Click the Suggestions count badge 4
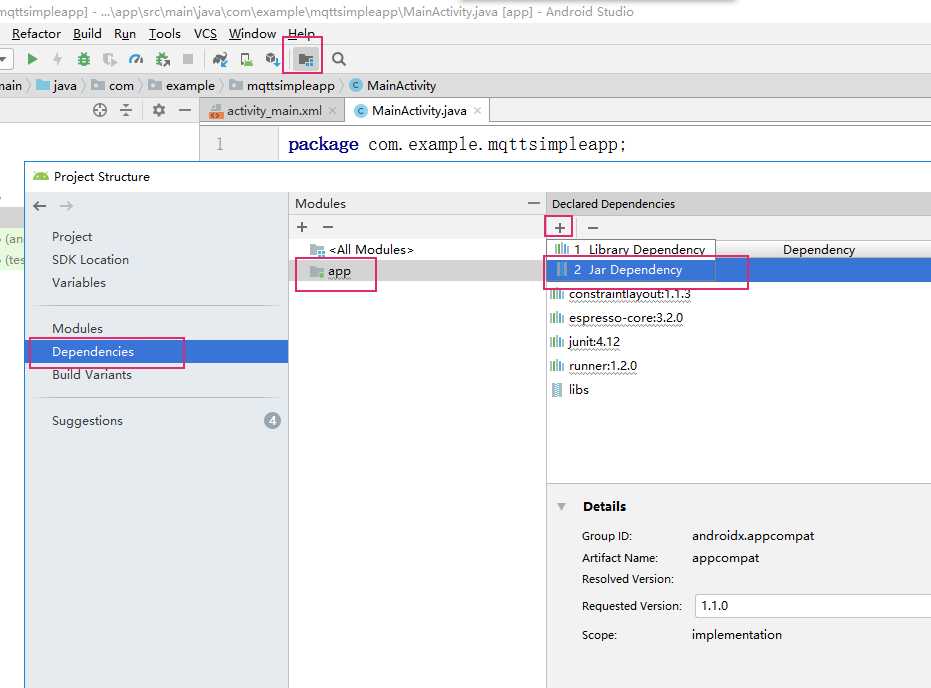 pyautogui.click(x=272, y=421)
